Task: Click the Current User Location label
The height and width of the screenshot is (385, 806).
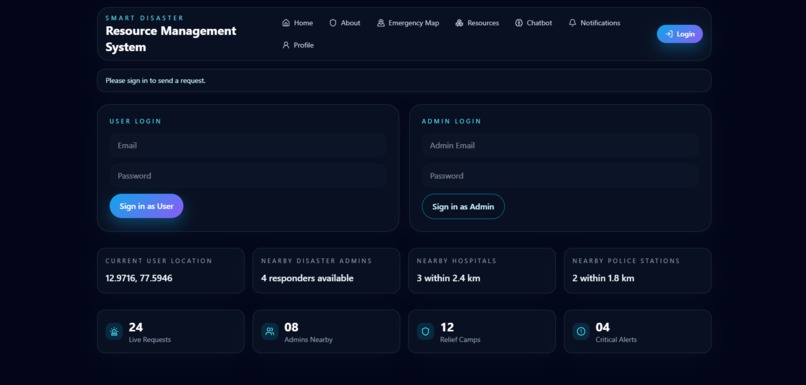Action: 159,261
